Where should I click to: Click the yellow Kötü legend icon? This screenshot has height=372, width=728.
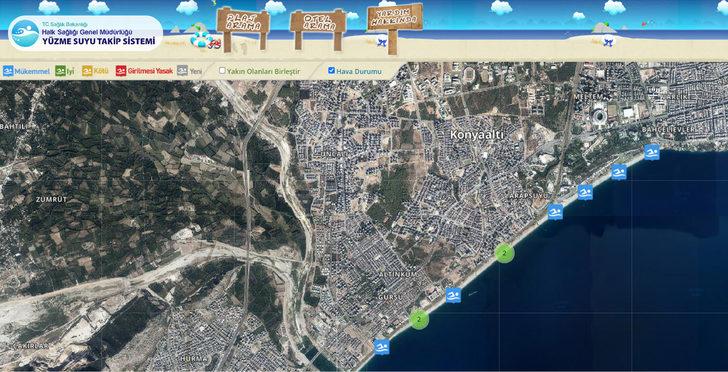87,71
